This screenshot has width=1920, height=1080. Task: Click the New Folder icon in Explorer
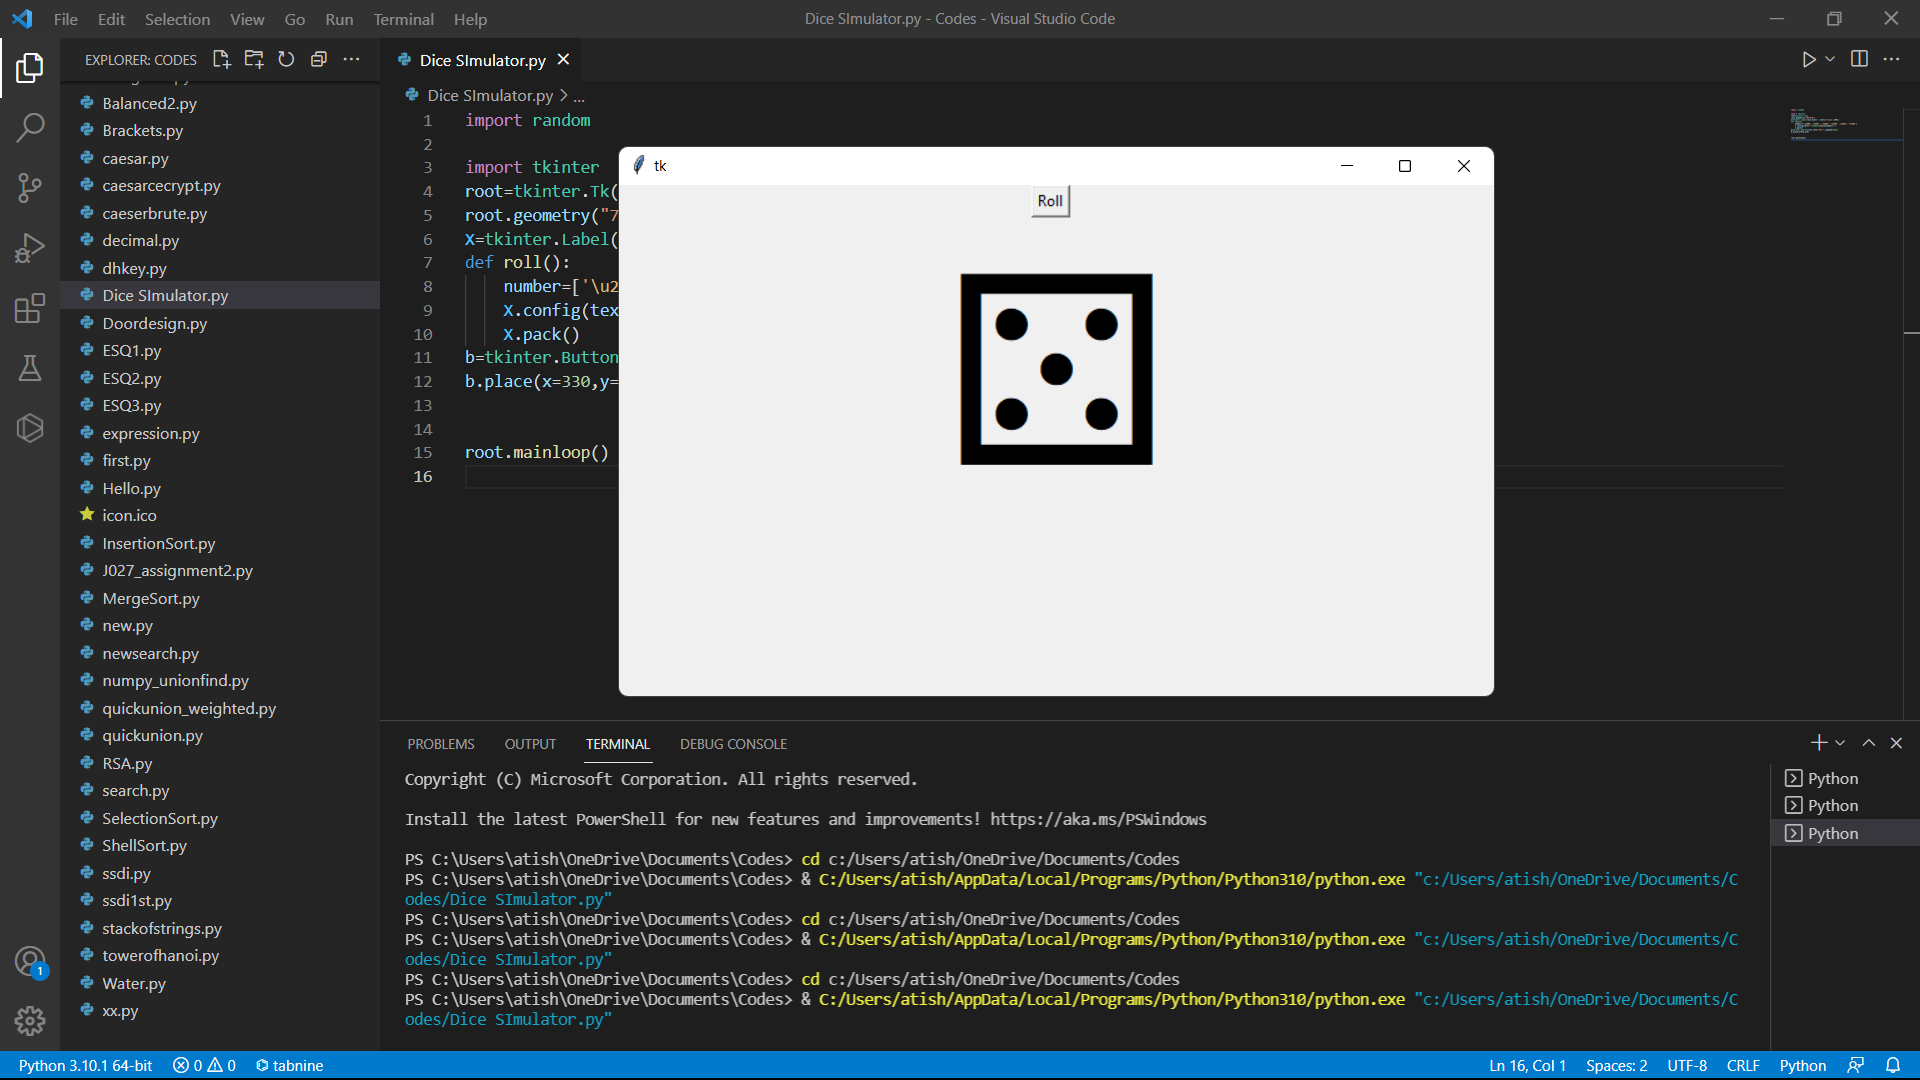click(253, 59)
